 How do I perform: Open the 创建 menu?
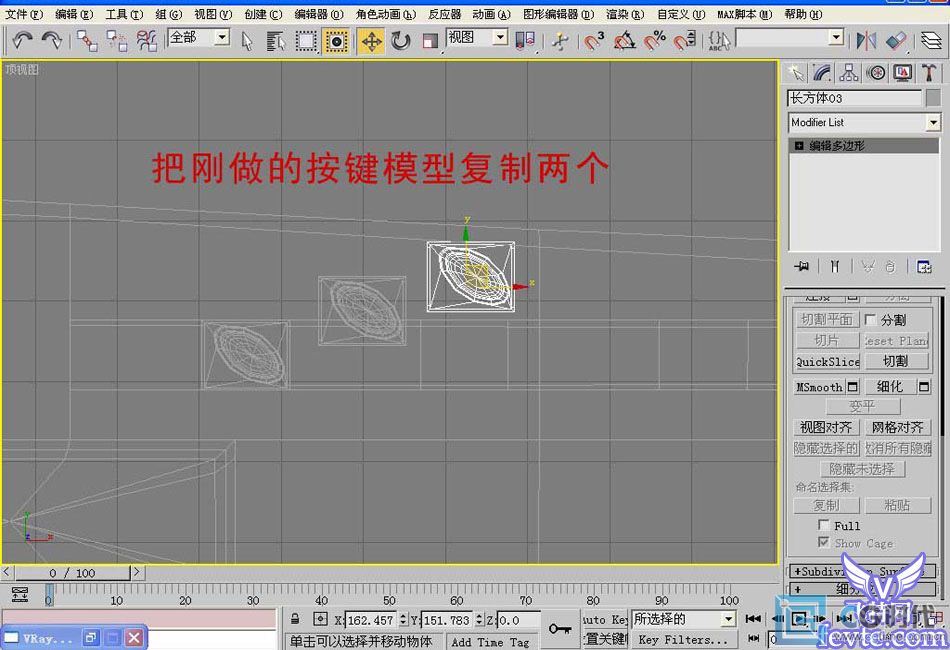click(x=264, y=14)
